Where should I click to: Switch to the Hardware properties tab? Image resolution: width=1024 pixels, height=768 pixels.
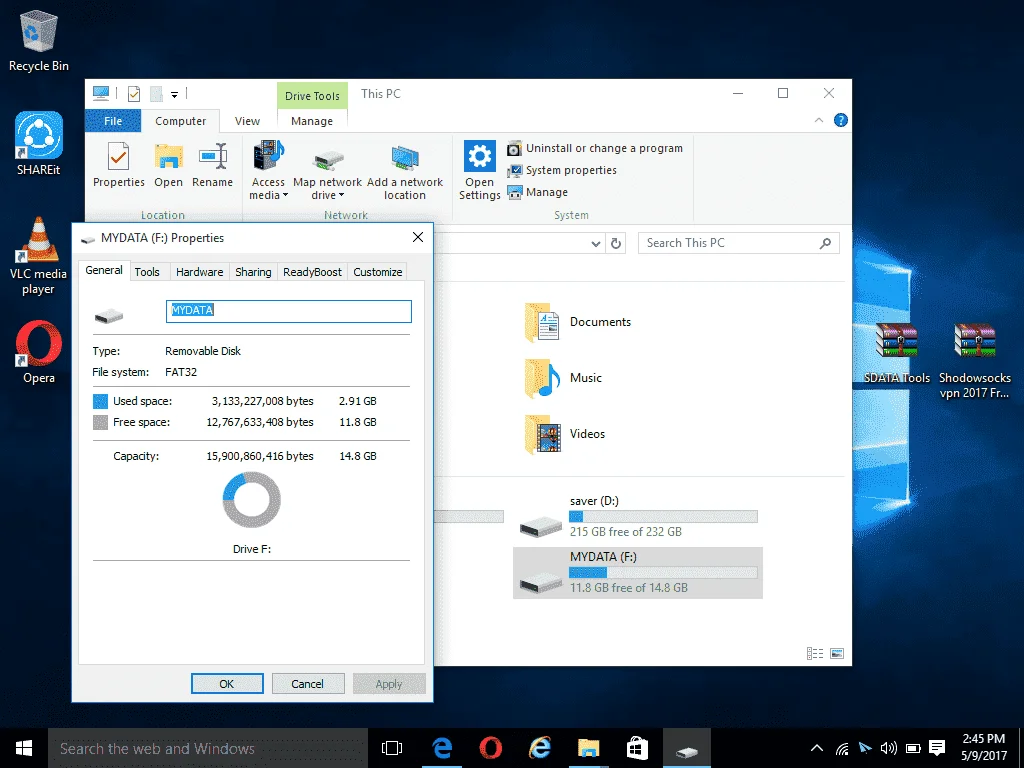pyautogui.click(x=199, y=272)
